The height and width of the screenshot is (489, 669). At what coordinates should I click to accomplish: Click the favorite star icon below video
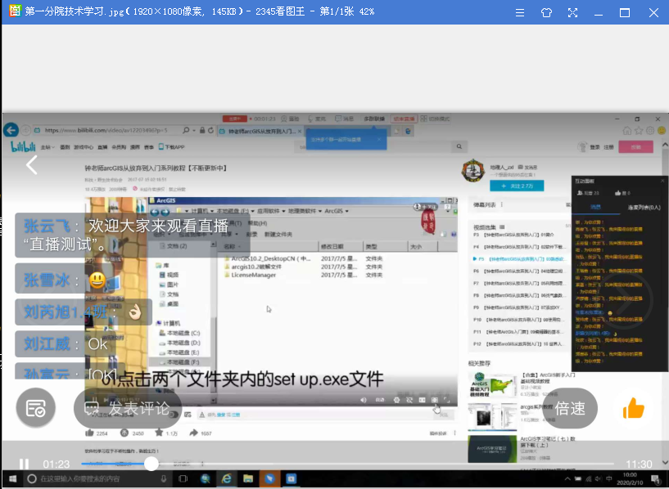tap(159, 433)
